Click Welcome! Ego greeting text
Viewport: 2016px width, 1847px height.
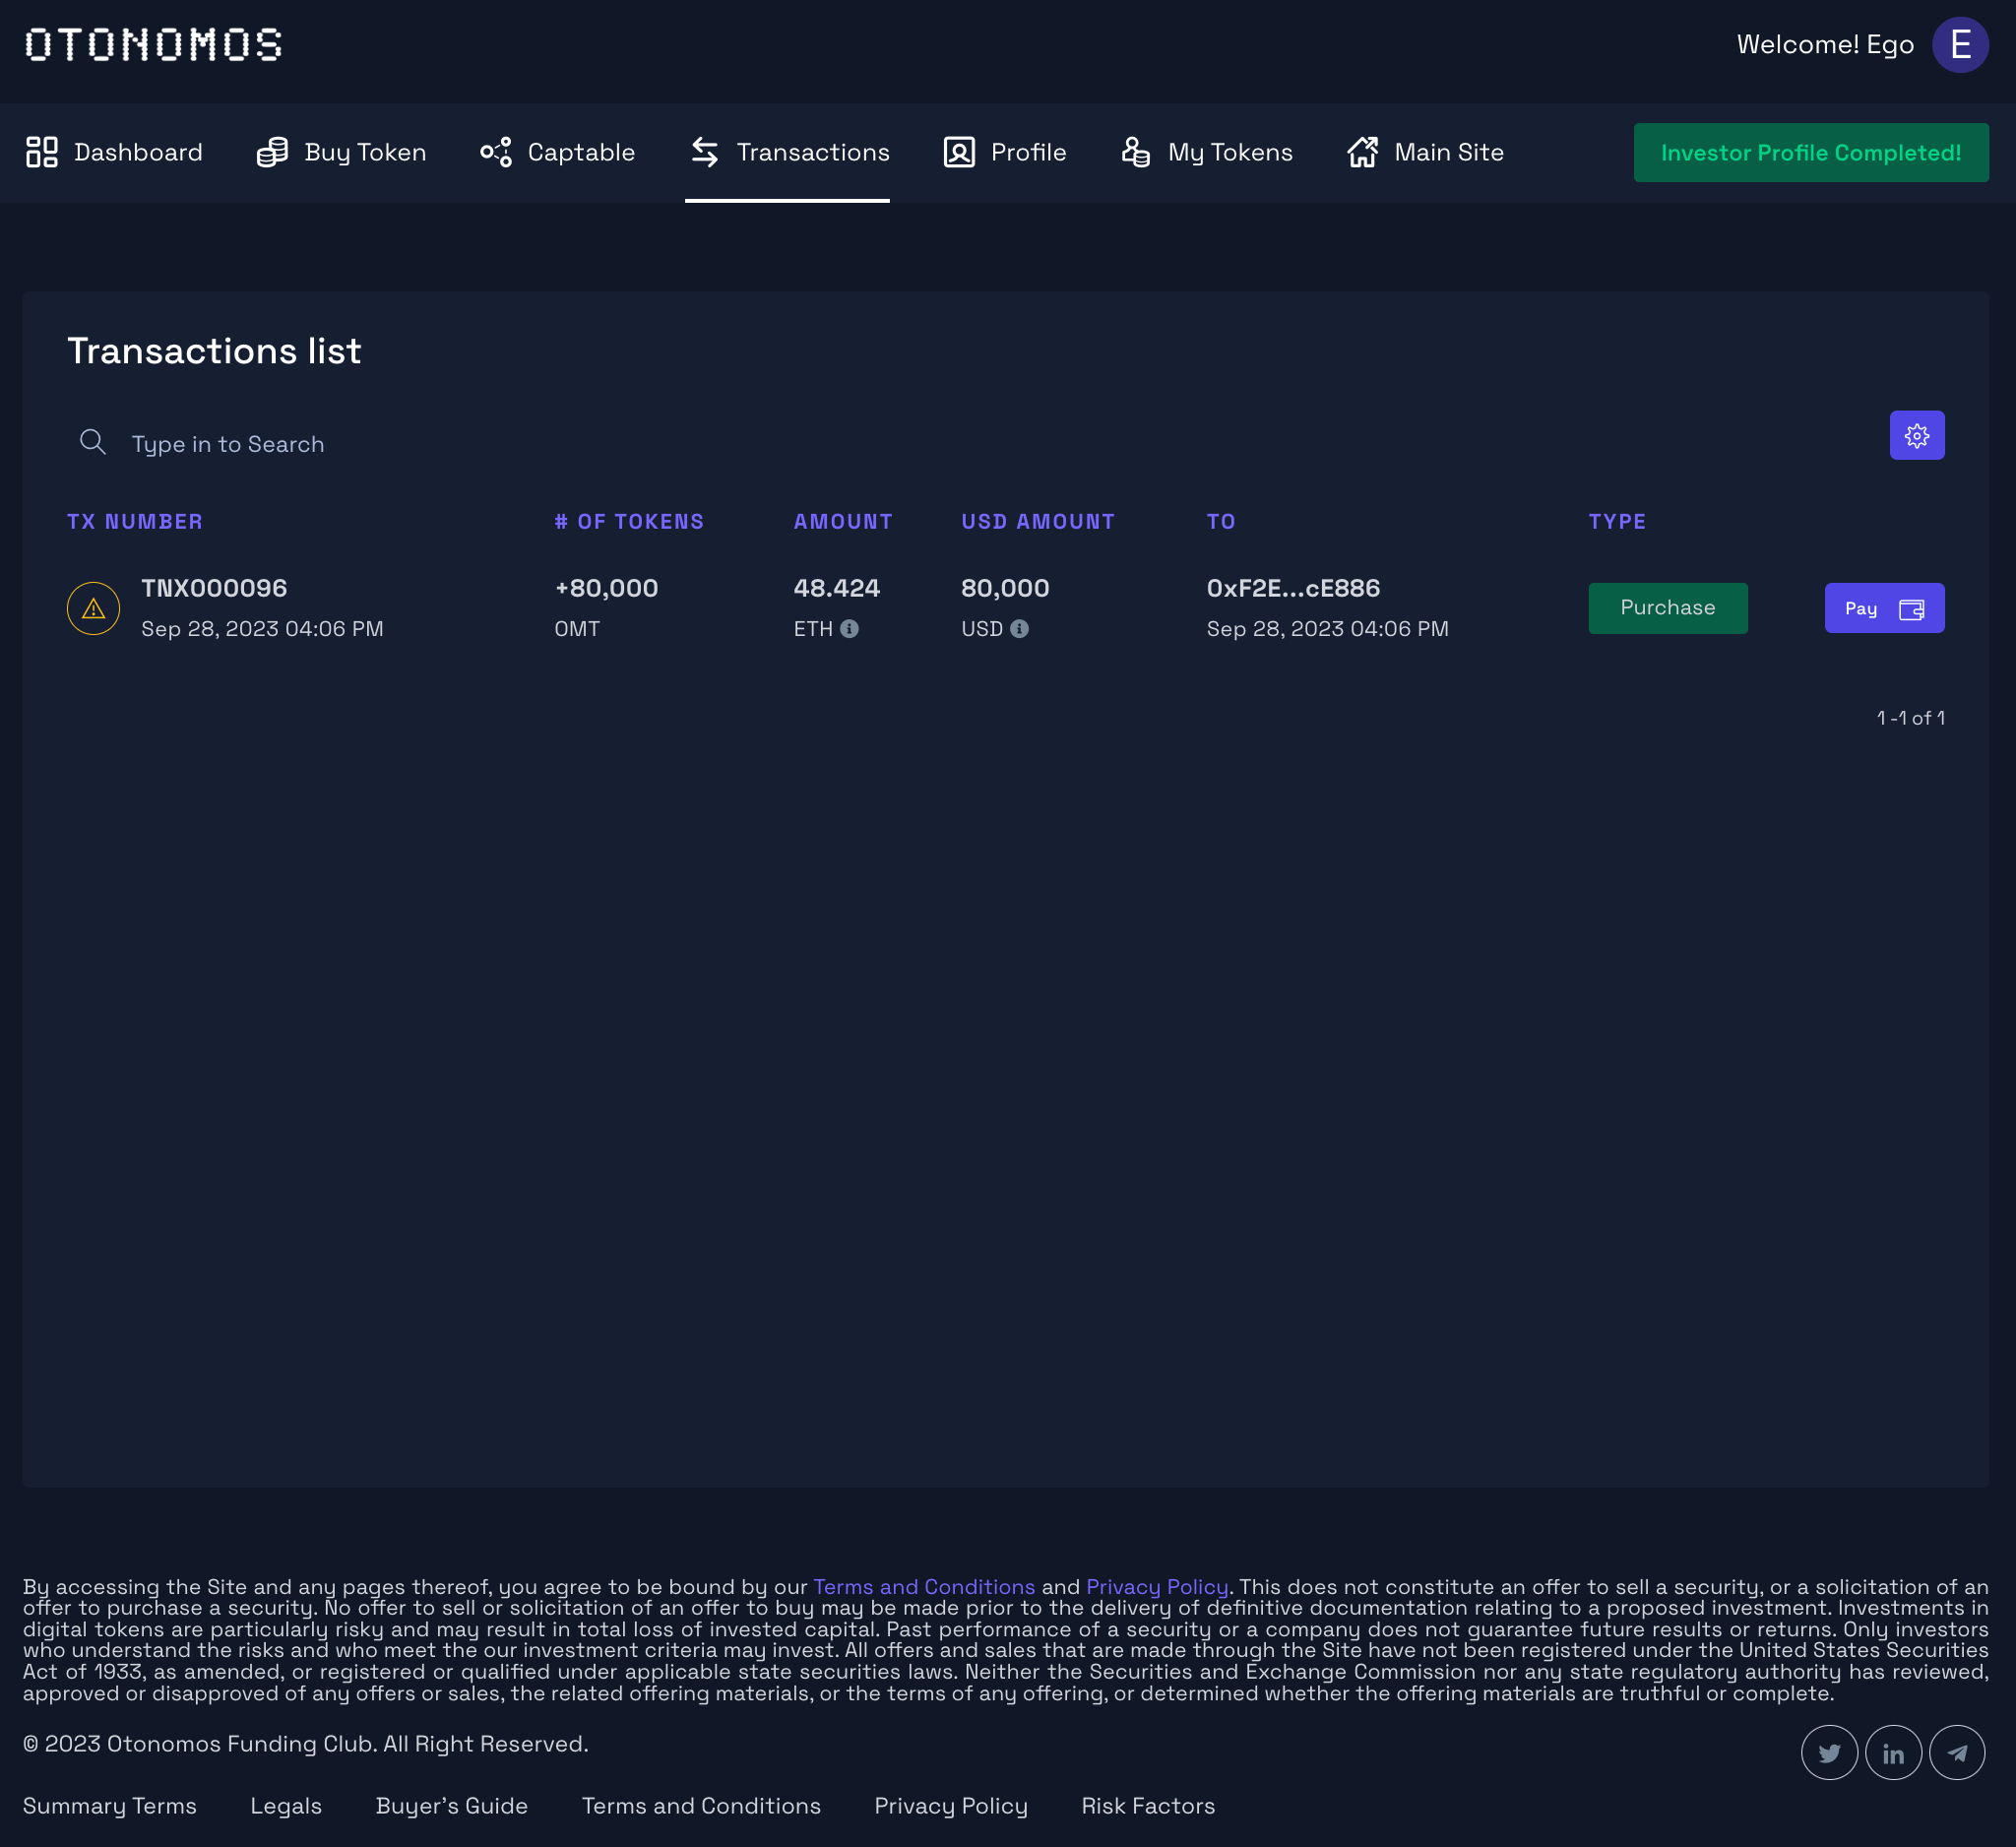[1825, 45]
